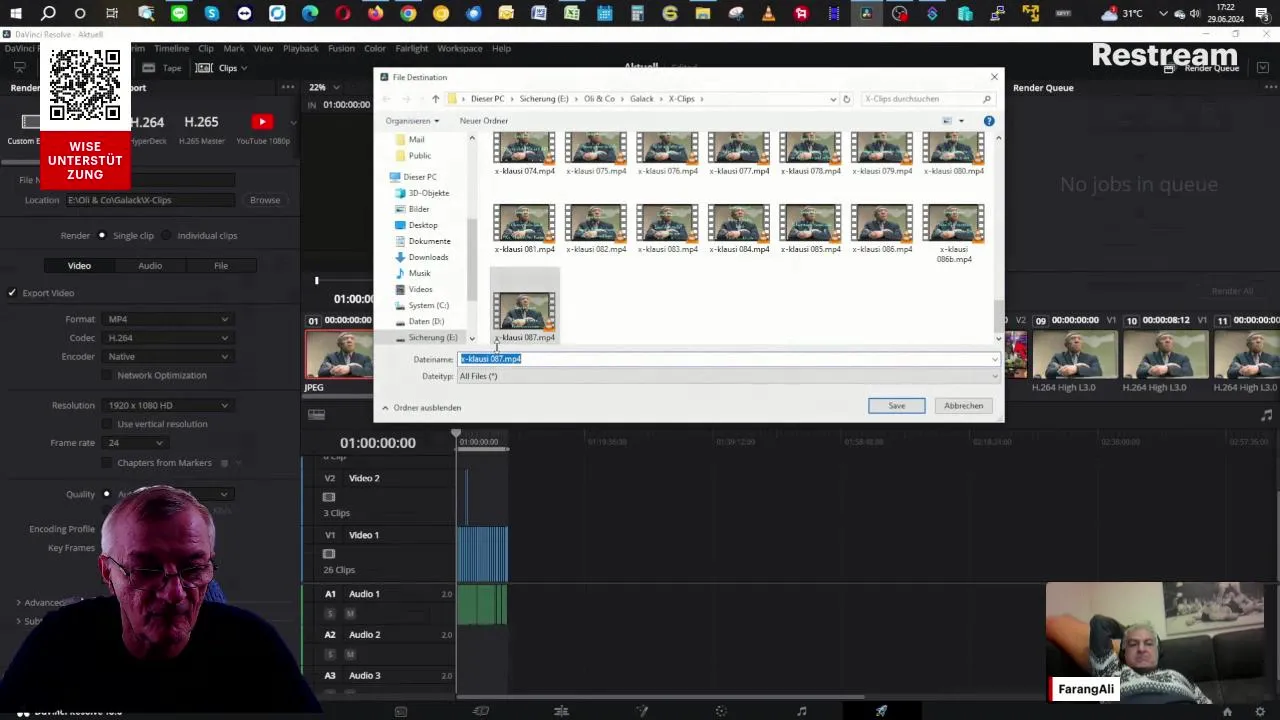Open the Windows Start button

tap(15, 14)
